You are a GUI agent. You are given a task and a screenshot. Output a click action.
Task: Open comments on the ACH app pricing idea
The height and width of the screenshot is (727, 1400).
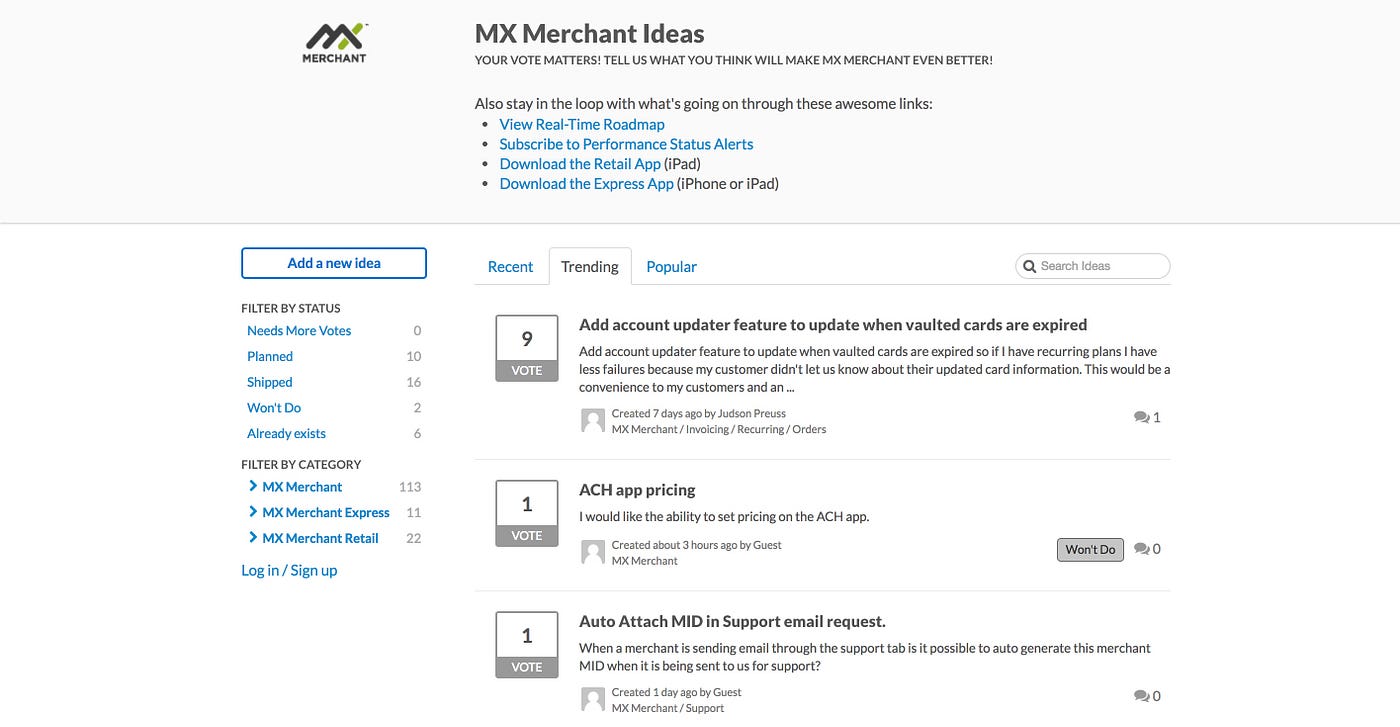(x=1147, y=549)
